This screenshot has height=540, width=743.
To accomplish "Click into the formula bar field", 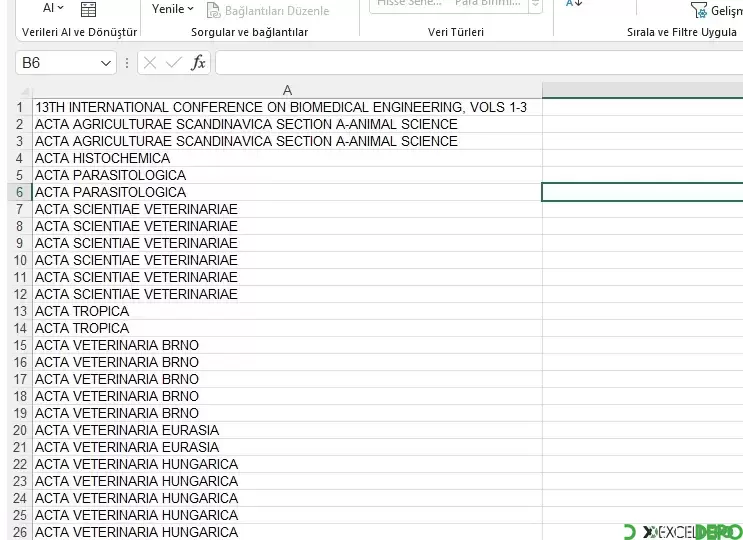I will tap(479, 63).
